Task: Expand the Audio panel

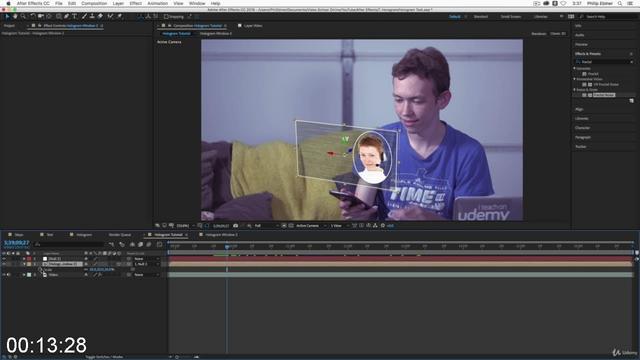Action: pyautogui.click(x=580, y=35)
